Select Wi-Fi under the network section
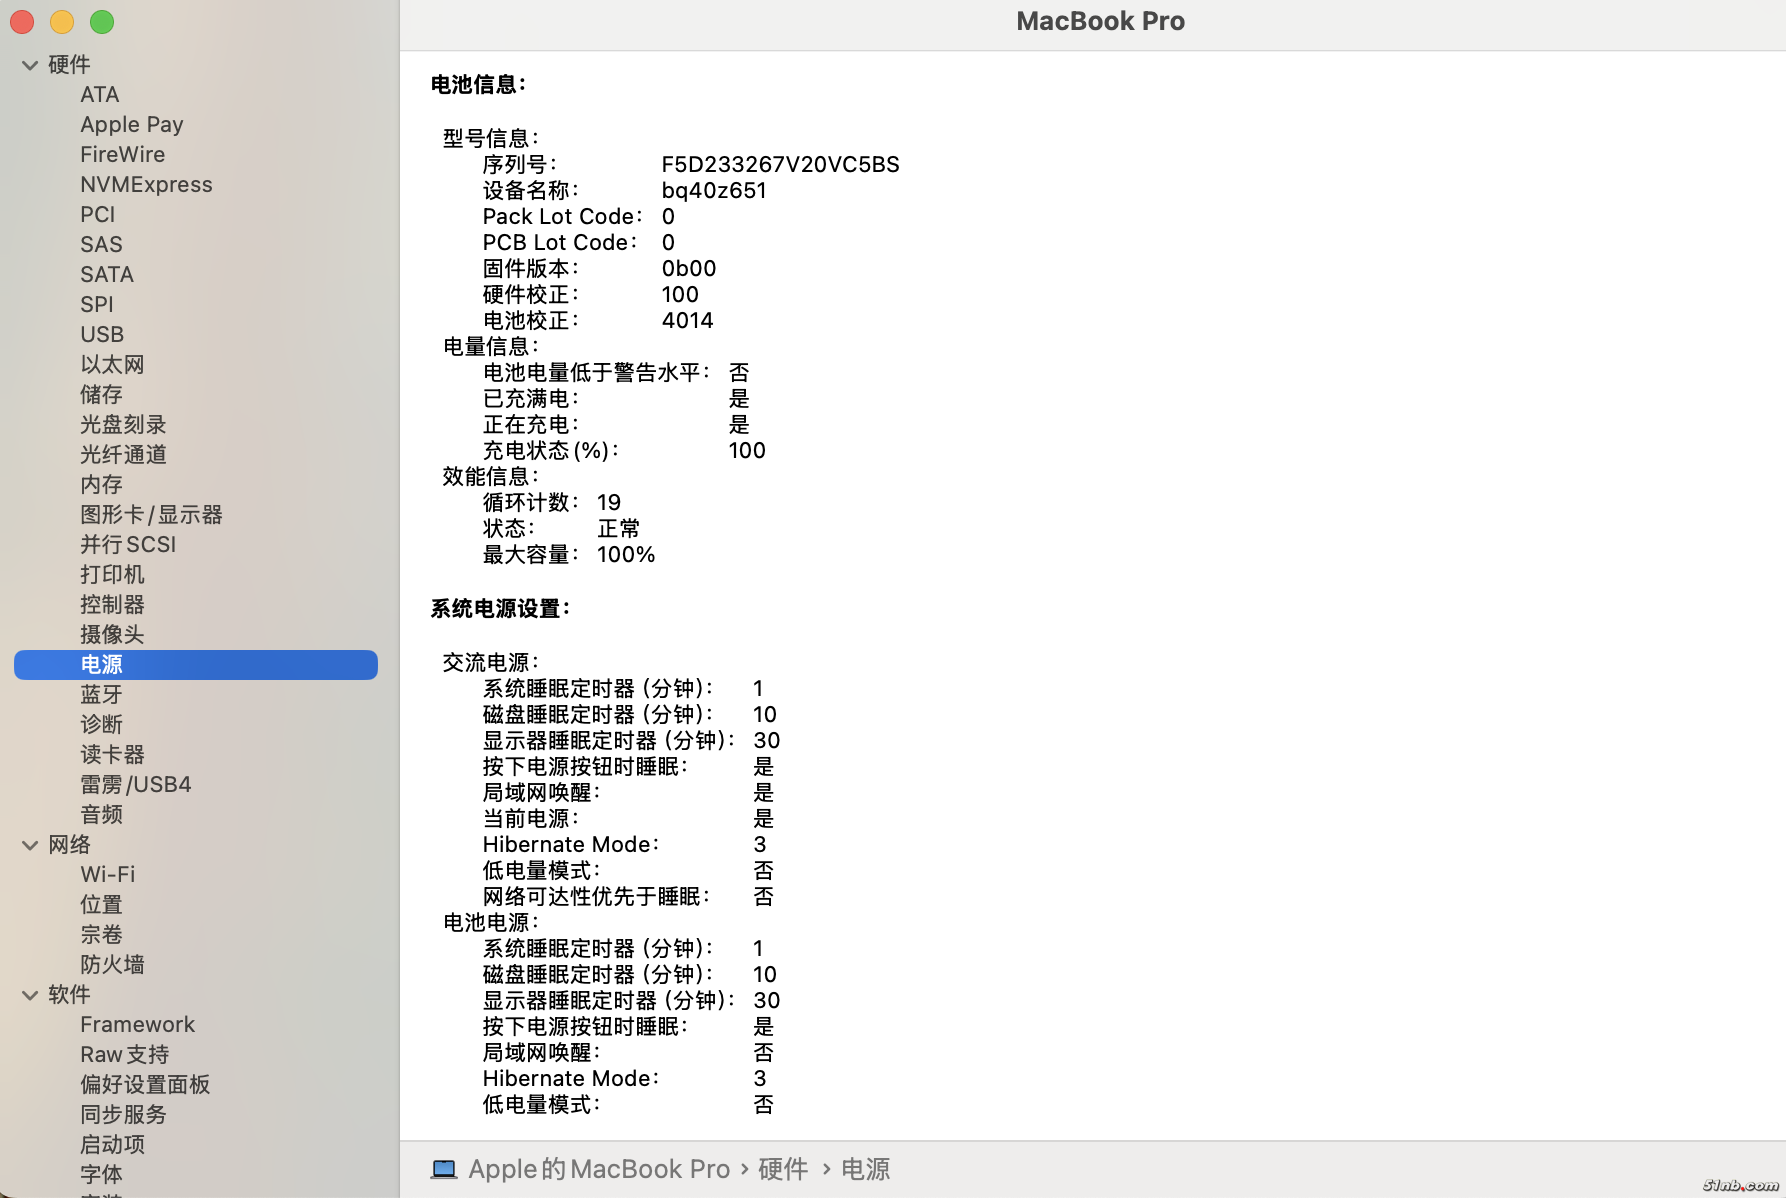The width and height of the screenshot is (1786, 1198). [107, 874]
